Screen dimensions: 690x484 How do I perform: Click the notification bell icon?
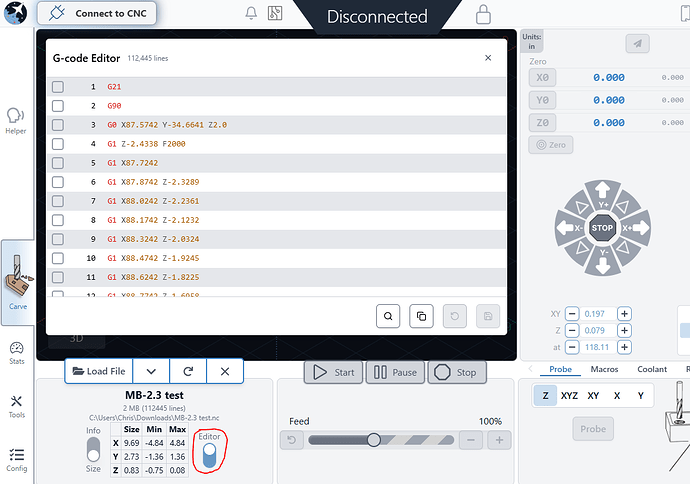[250, 15]
